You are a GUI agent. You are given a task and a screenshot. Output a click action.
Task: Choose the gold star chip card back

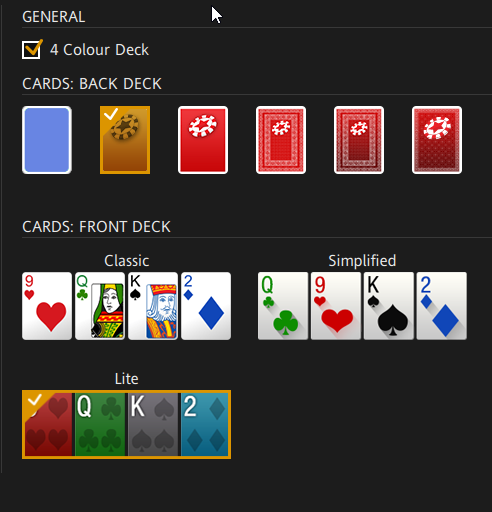(125, 140)
